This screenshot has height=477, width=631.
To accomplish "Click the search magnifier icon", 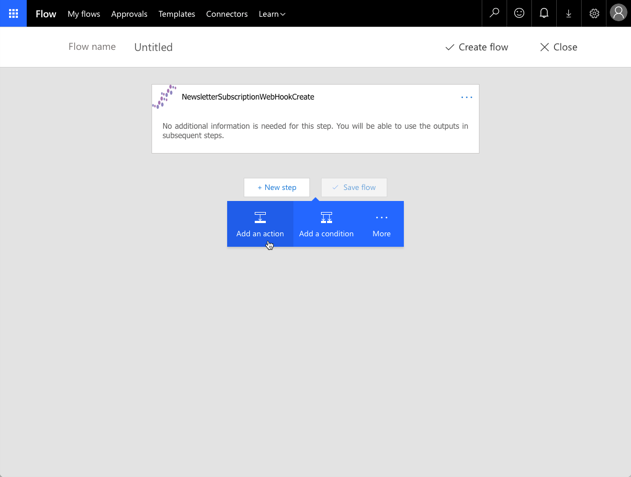I will coord(494,13).
